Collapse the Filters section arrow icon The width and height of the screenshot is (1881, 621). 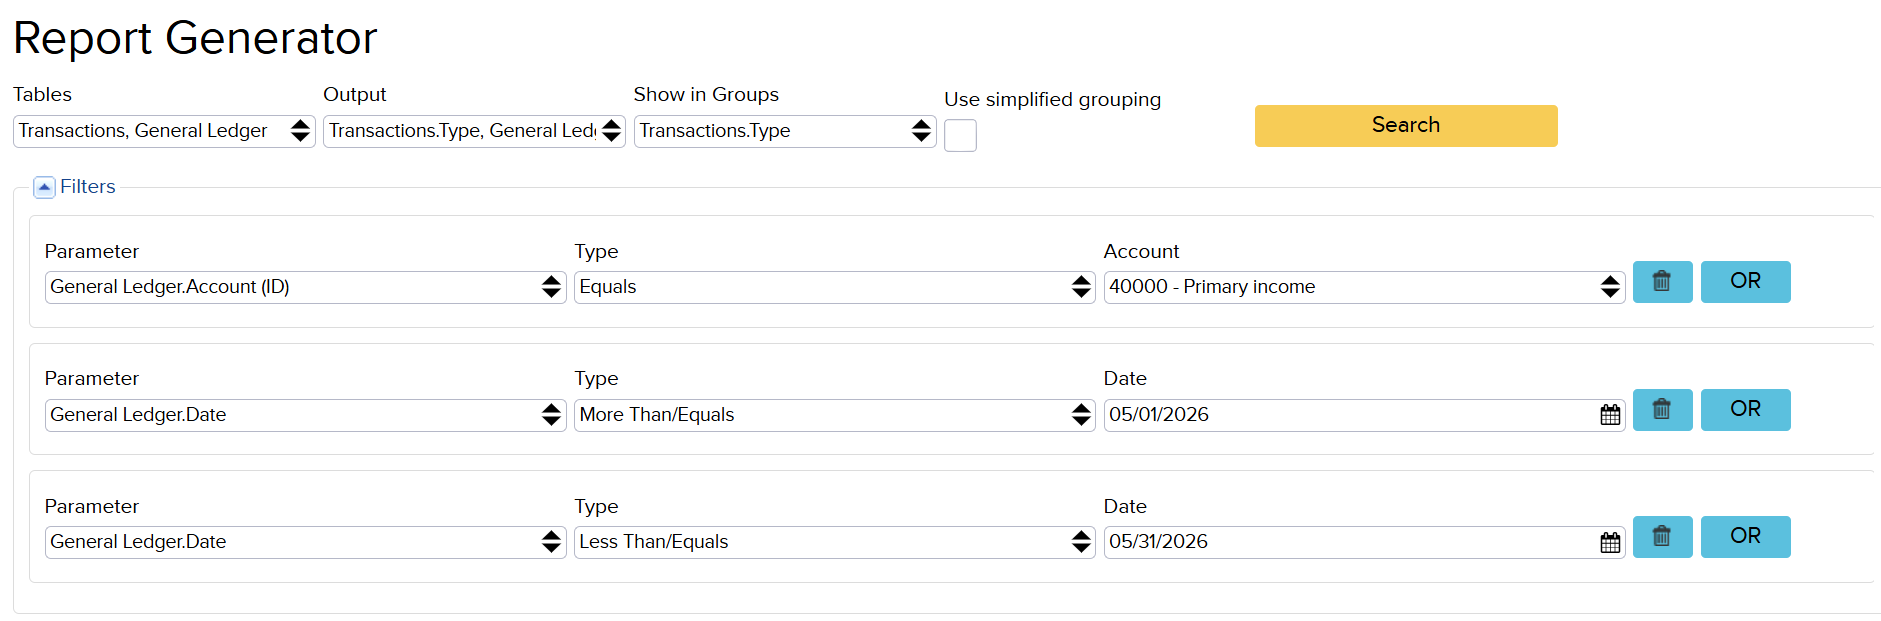click(x=44, y=187)
